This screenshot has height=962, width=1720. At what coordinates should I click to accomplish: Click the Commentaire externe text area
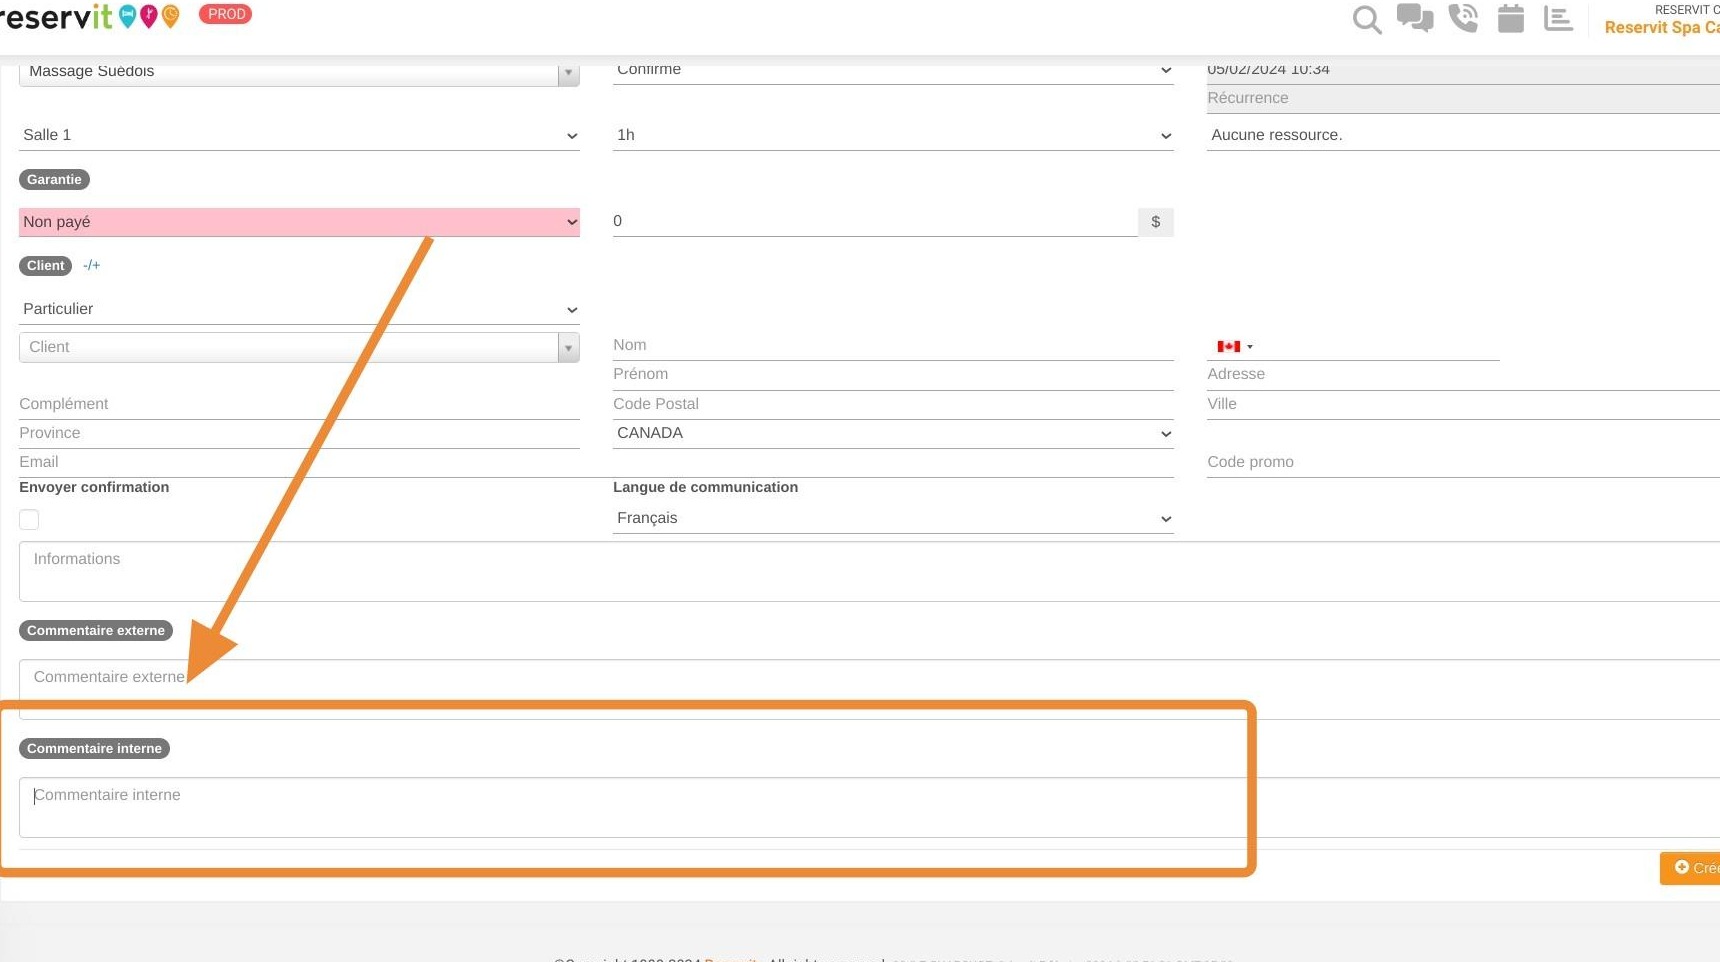click(x=869, y=689)
